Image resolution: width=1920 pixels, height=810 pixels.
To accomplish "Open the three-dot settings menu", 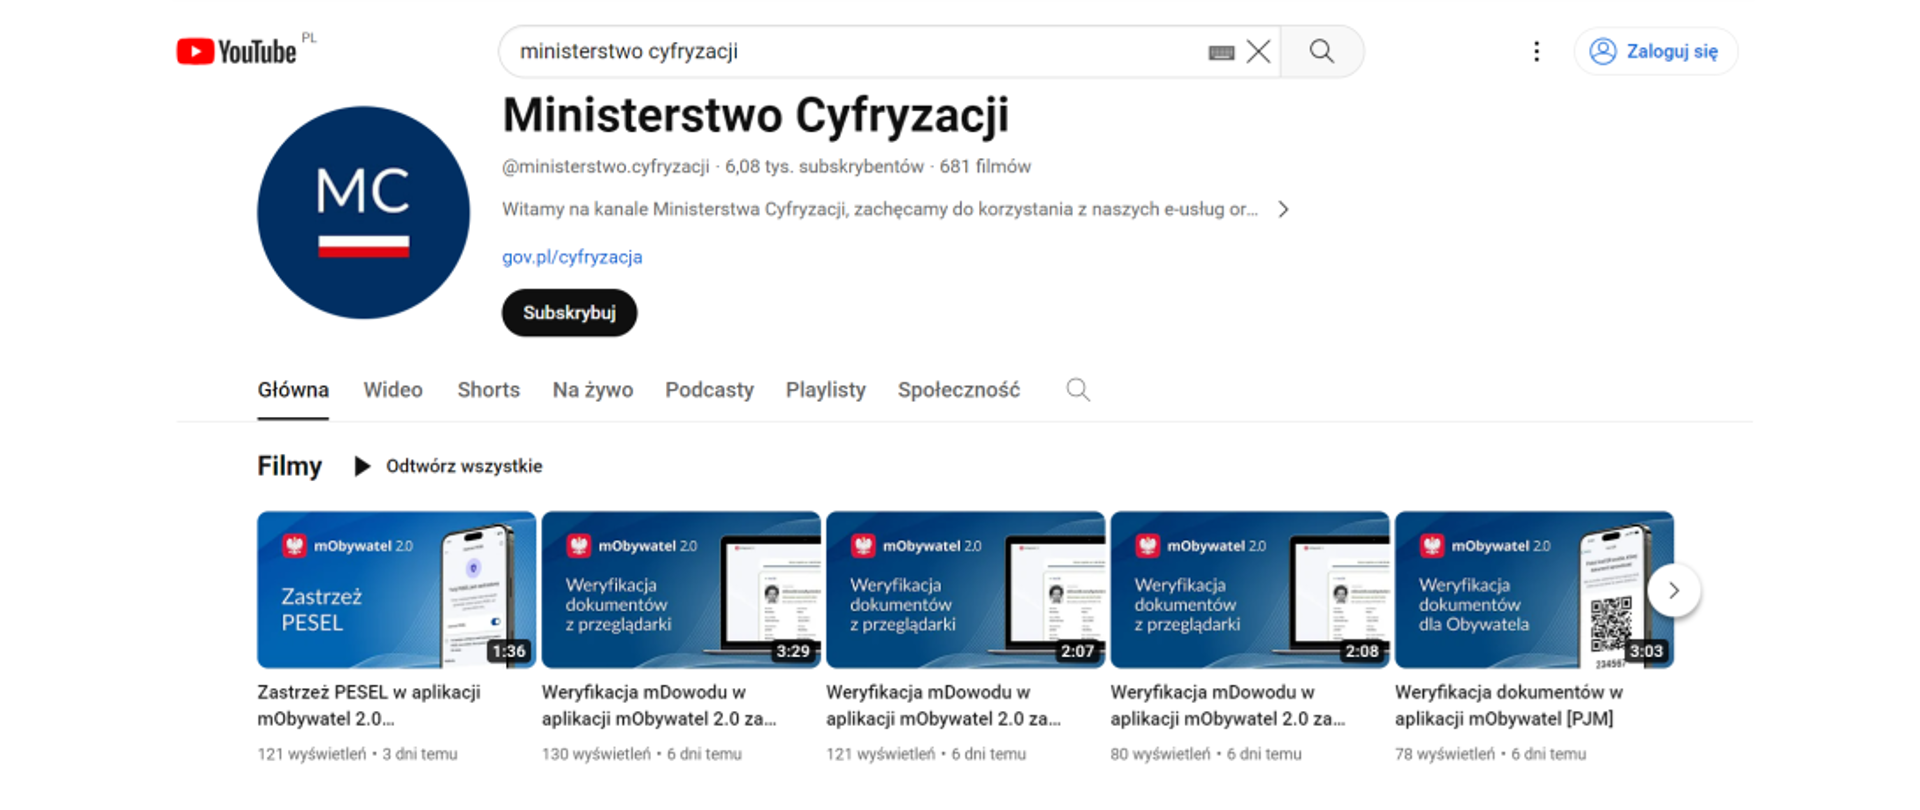I will click(x=1536, y=51).
